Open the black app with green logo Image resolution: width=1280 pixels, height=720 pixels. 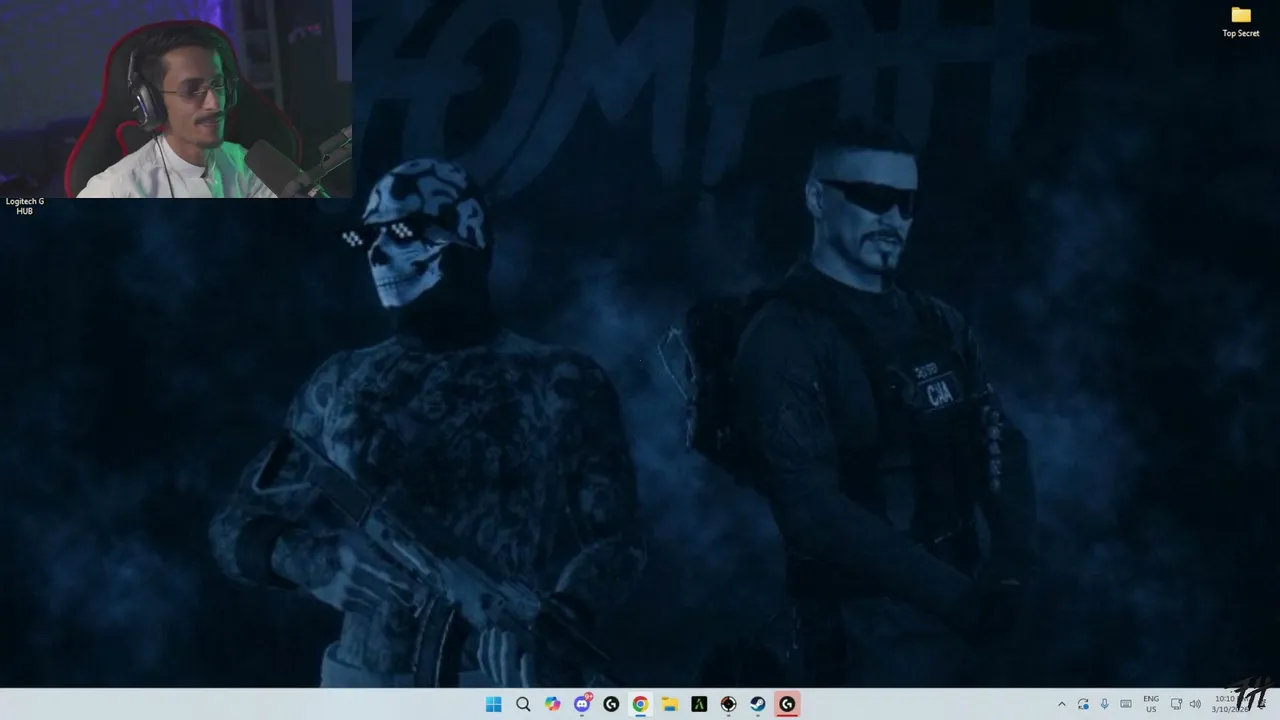point(699,704)
